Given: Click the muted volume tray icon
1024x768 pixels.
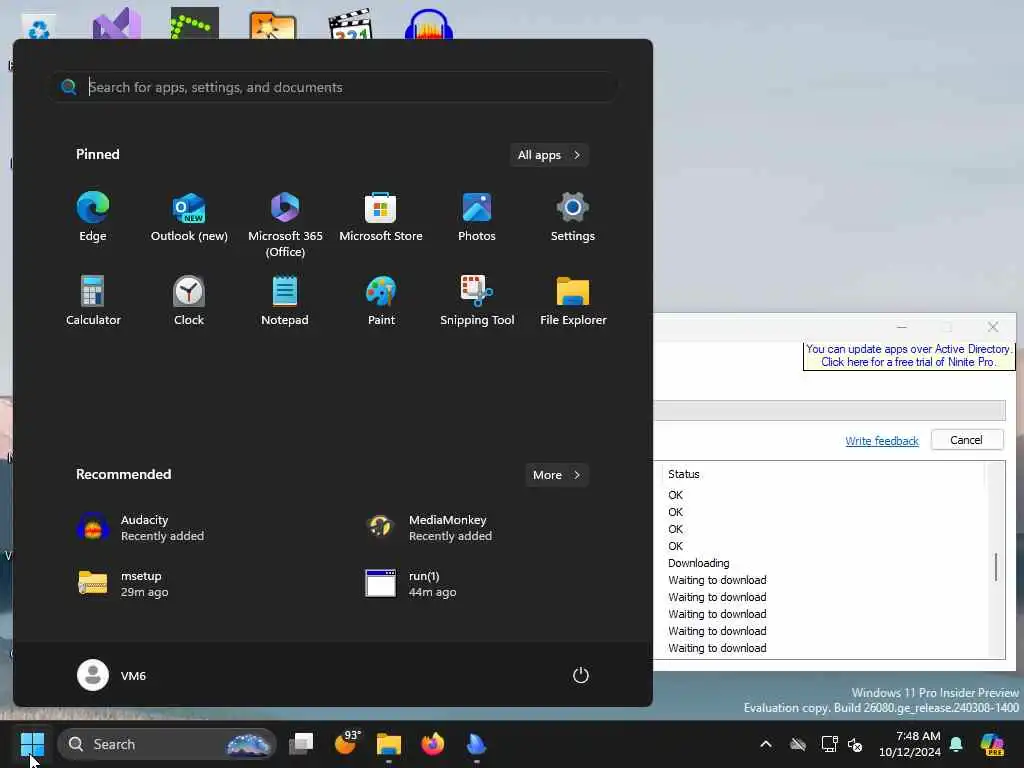Looking at the screenshot, I should point(855,744).
